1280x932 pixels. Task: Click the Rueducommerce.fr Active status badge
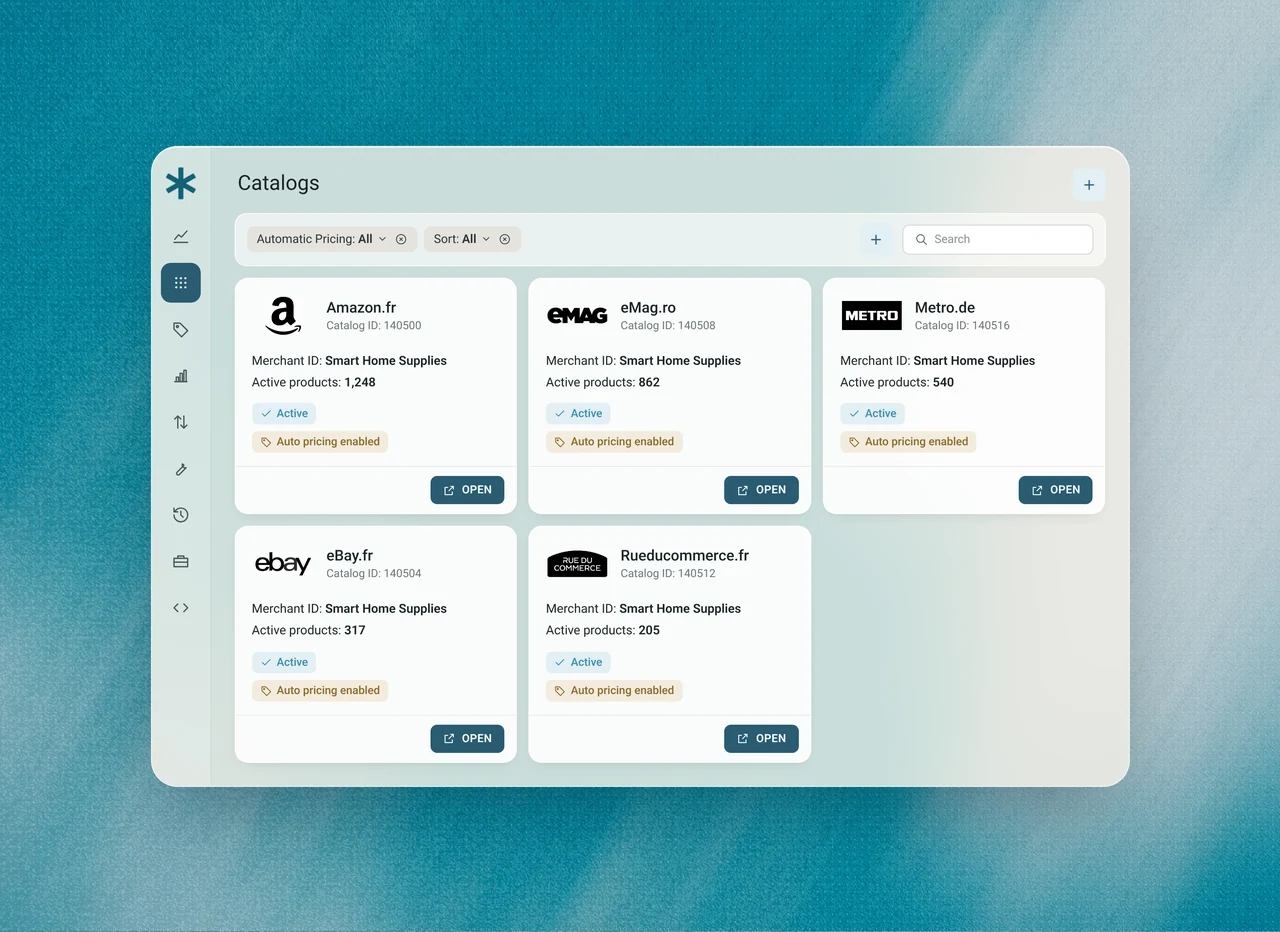(578, 662)
